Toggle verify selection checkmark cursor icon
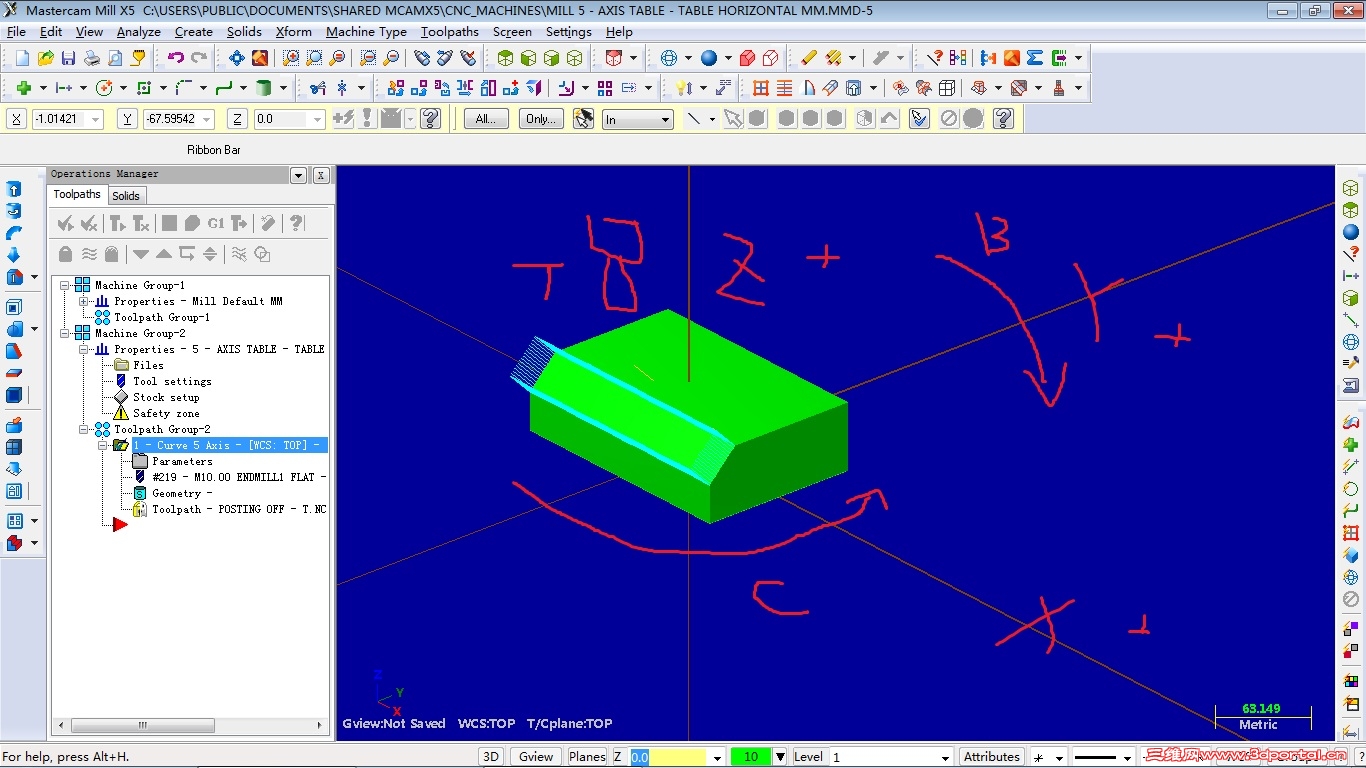Screen dimensions: 1366x768 pyautogui.click(x=920, y=119)
